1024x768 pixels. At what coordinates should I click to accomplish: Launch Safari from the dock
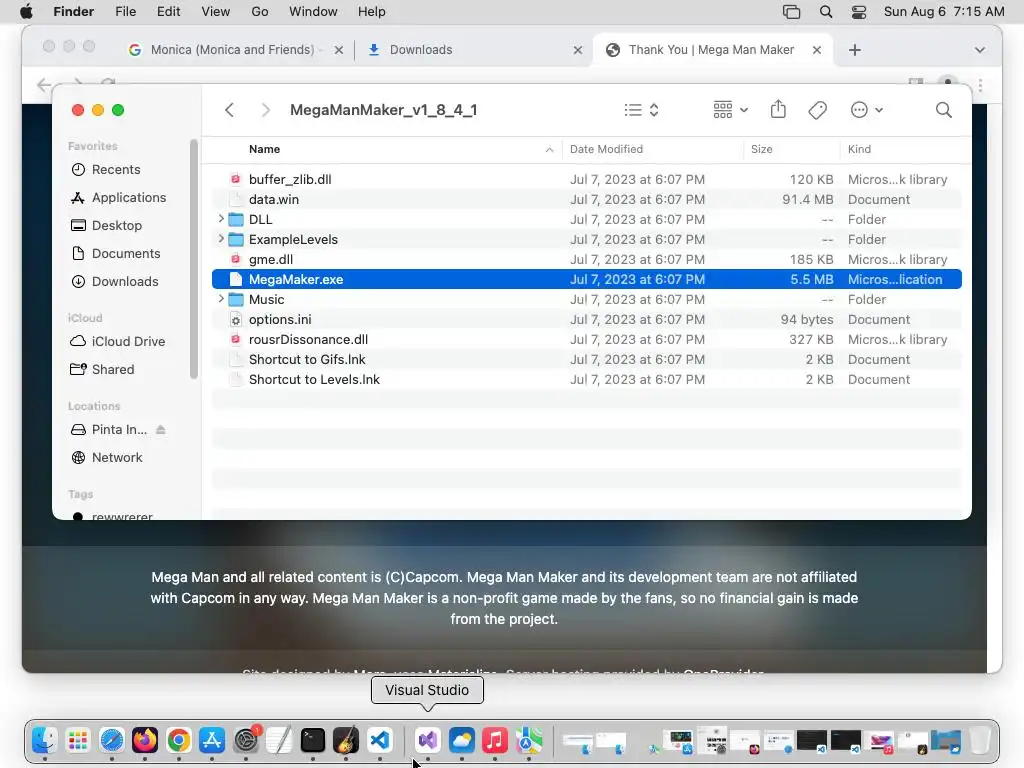point(112,740)
